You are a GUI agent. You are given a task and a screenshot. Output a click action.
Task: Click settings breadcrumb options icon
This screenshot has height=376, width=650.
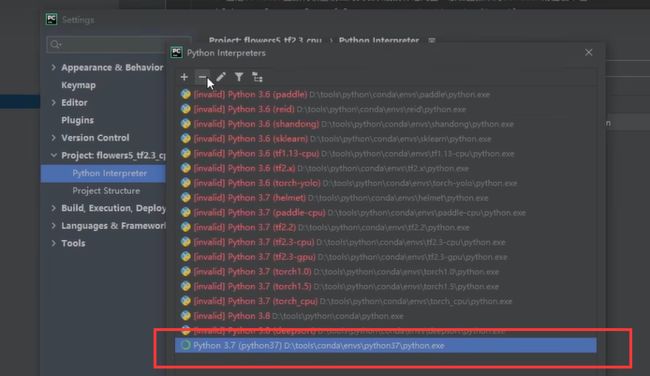point(432,41)
